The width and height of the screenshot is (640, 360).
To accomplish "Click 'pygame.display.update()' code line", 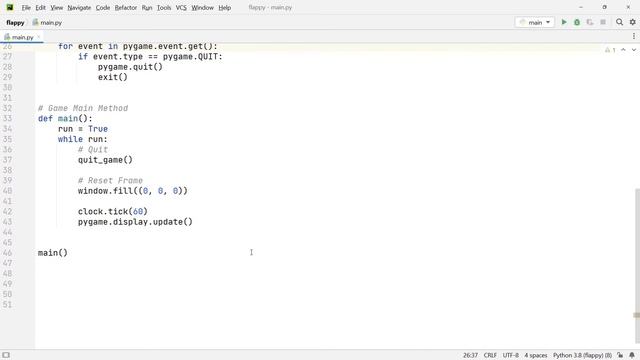I will [135, 222].
